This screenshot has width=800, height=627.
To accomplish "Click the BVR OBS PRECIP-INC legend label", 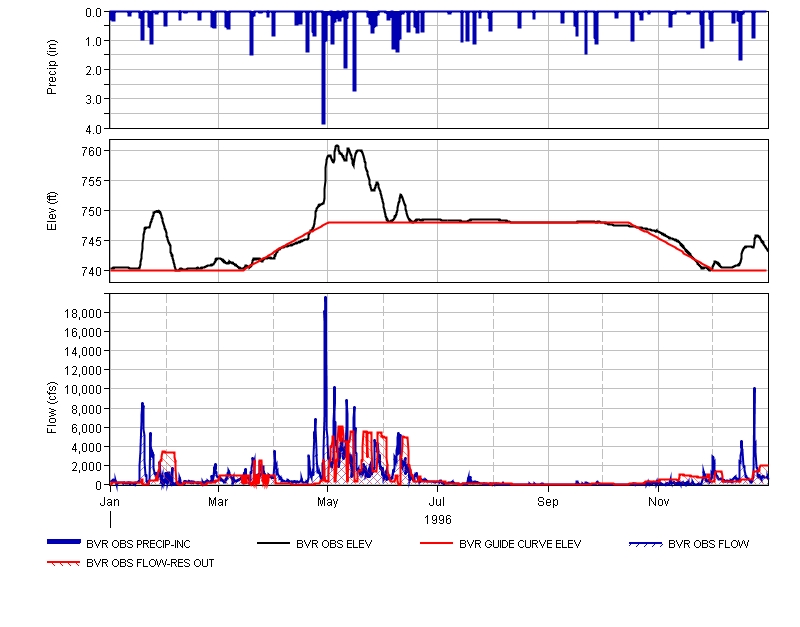I will pyautogui.click(x=138, y=544).
